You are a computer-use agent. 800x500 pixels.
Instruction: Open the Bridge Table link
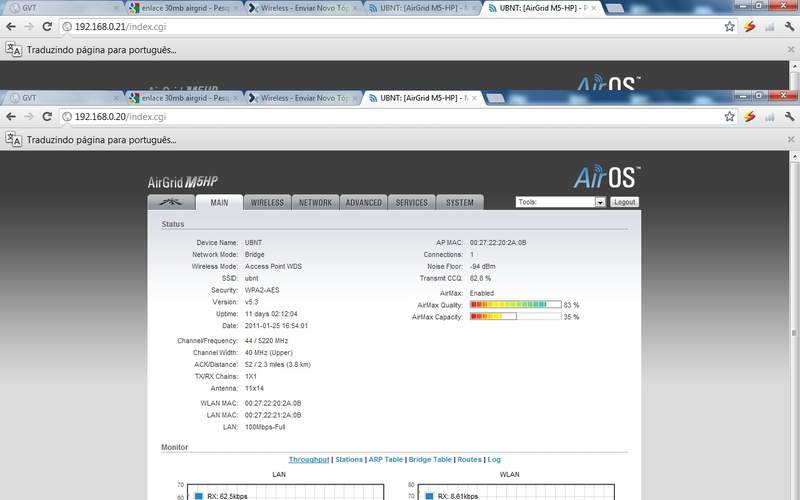point(430,460)
